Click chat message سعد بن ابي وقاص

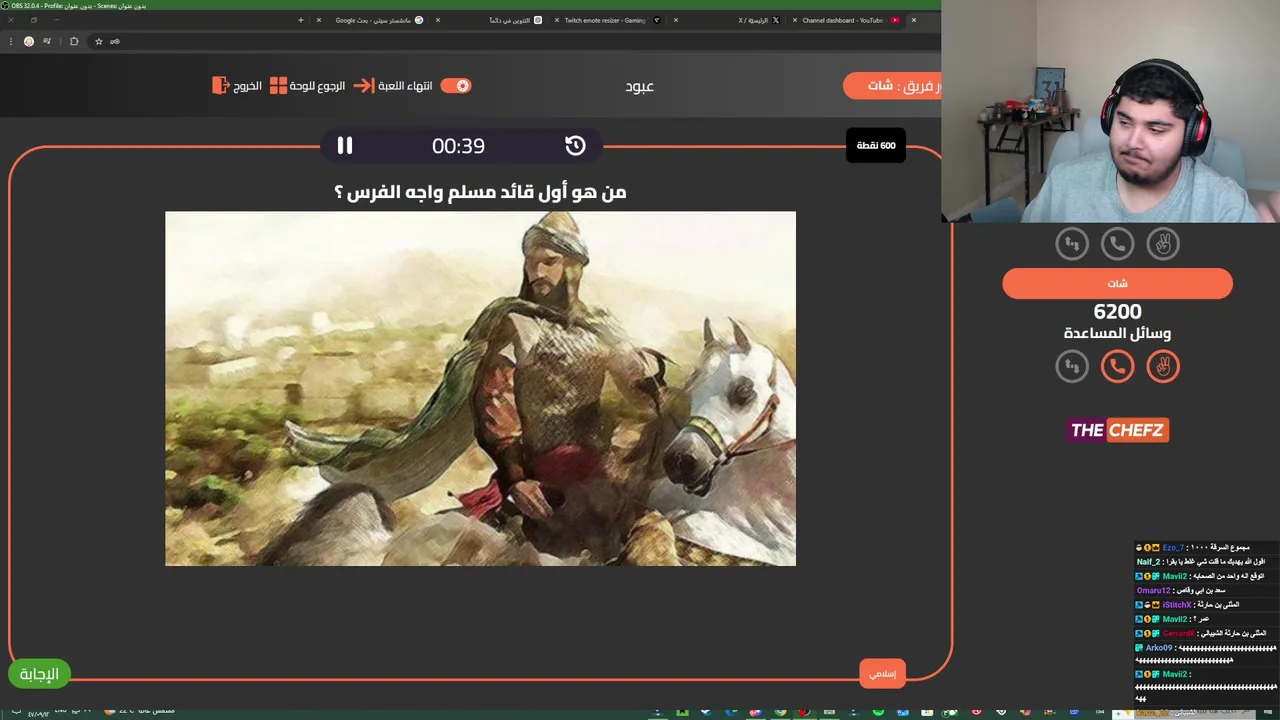click(1202, 591)
